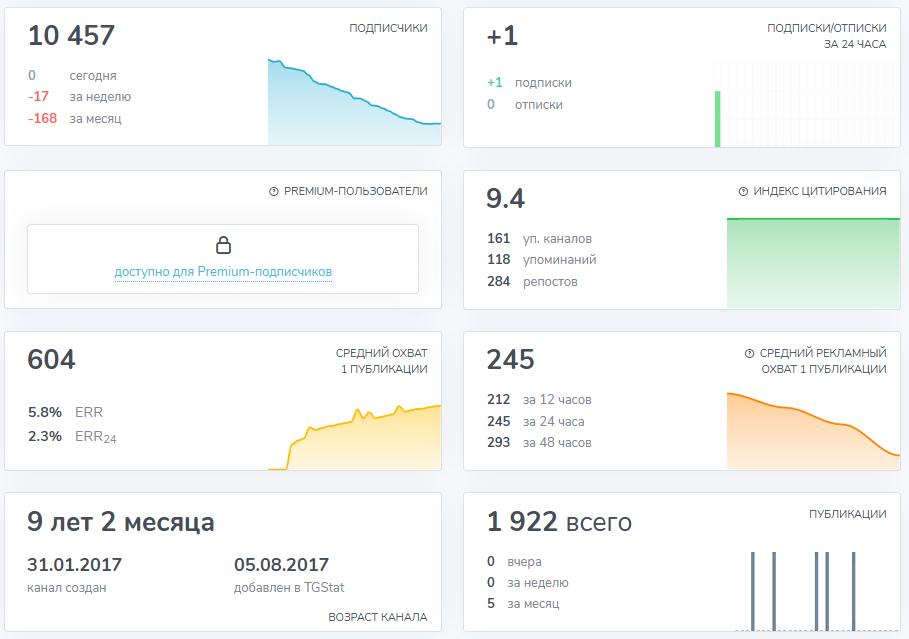Open the ПОДПИСЧИКИ card title
Viewport: 909px width, 639px height.
388,28
